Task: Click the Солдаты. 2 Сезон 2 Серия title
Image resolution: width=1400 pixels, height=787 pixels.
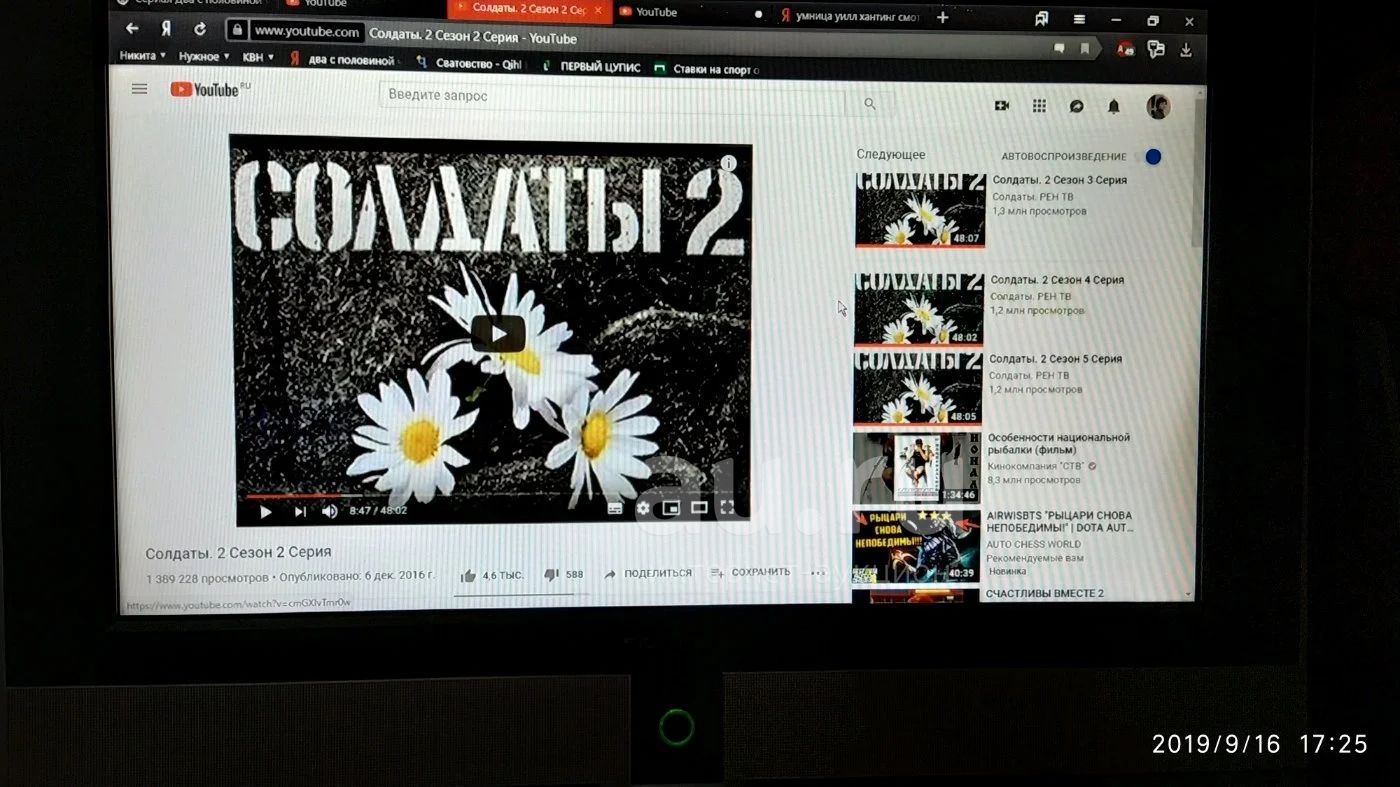Action: (x=238, y=552)
